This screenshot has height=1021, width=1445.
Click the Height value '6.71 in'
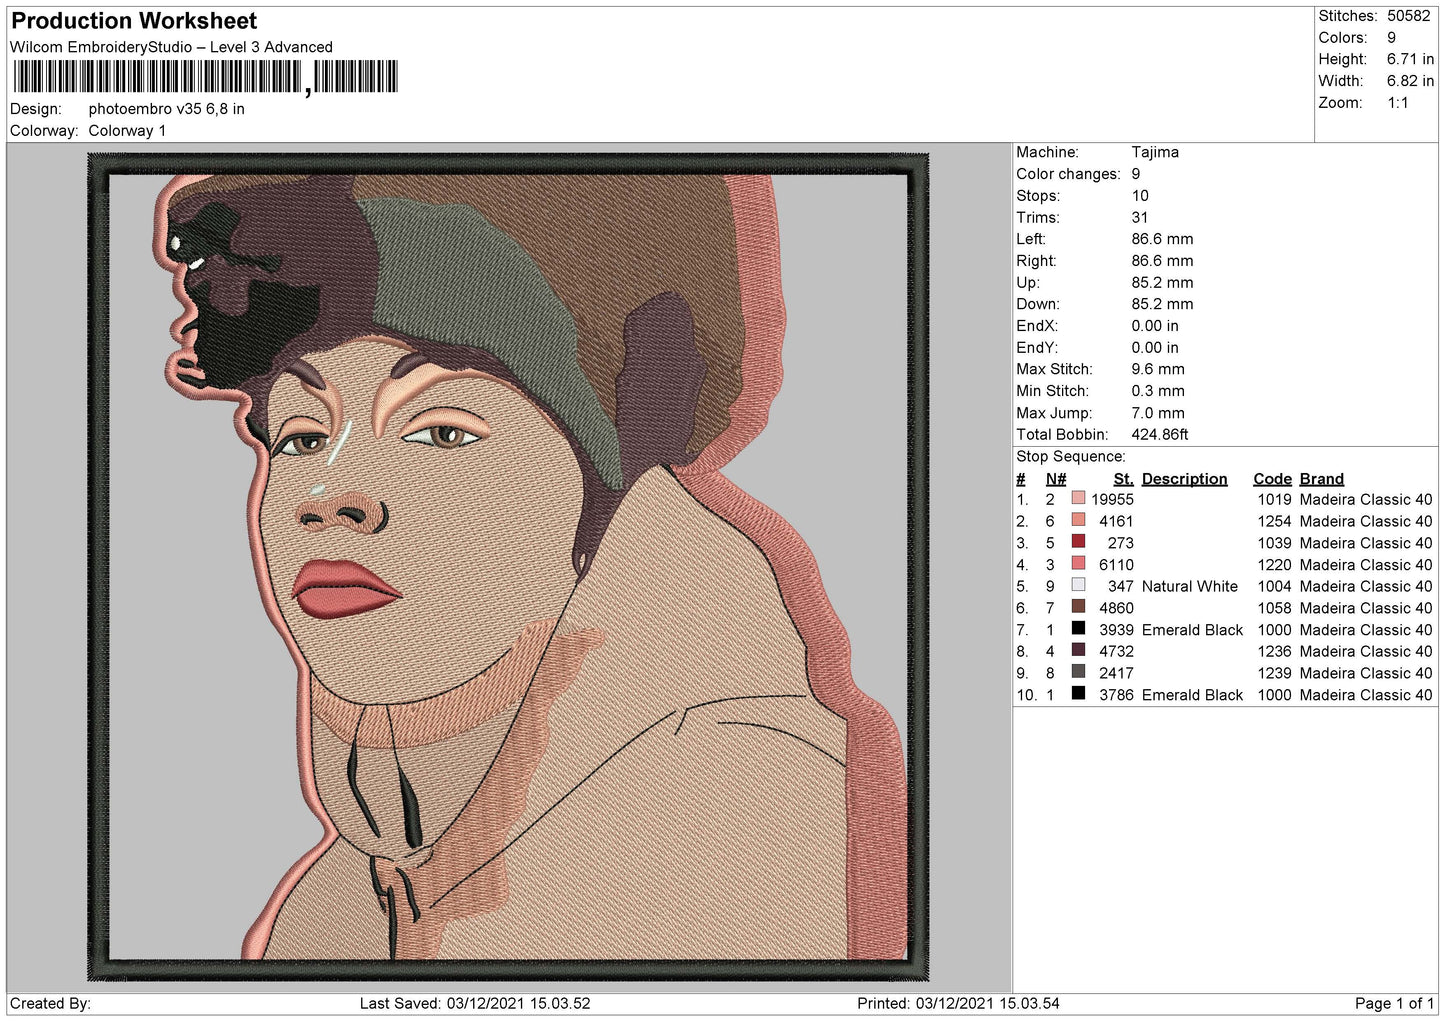point(1410,59)
